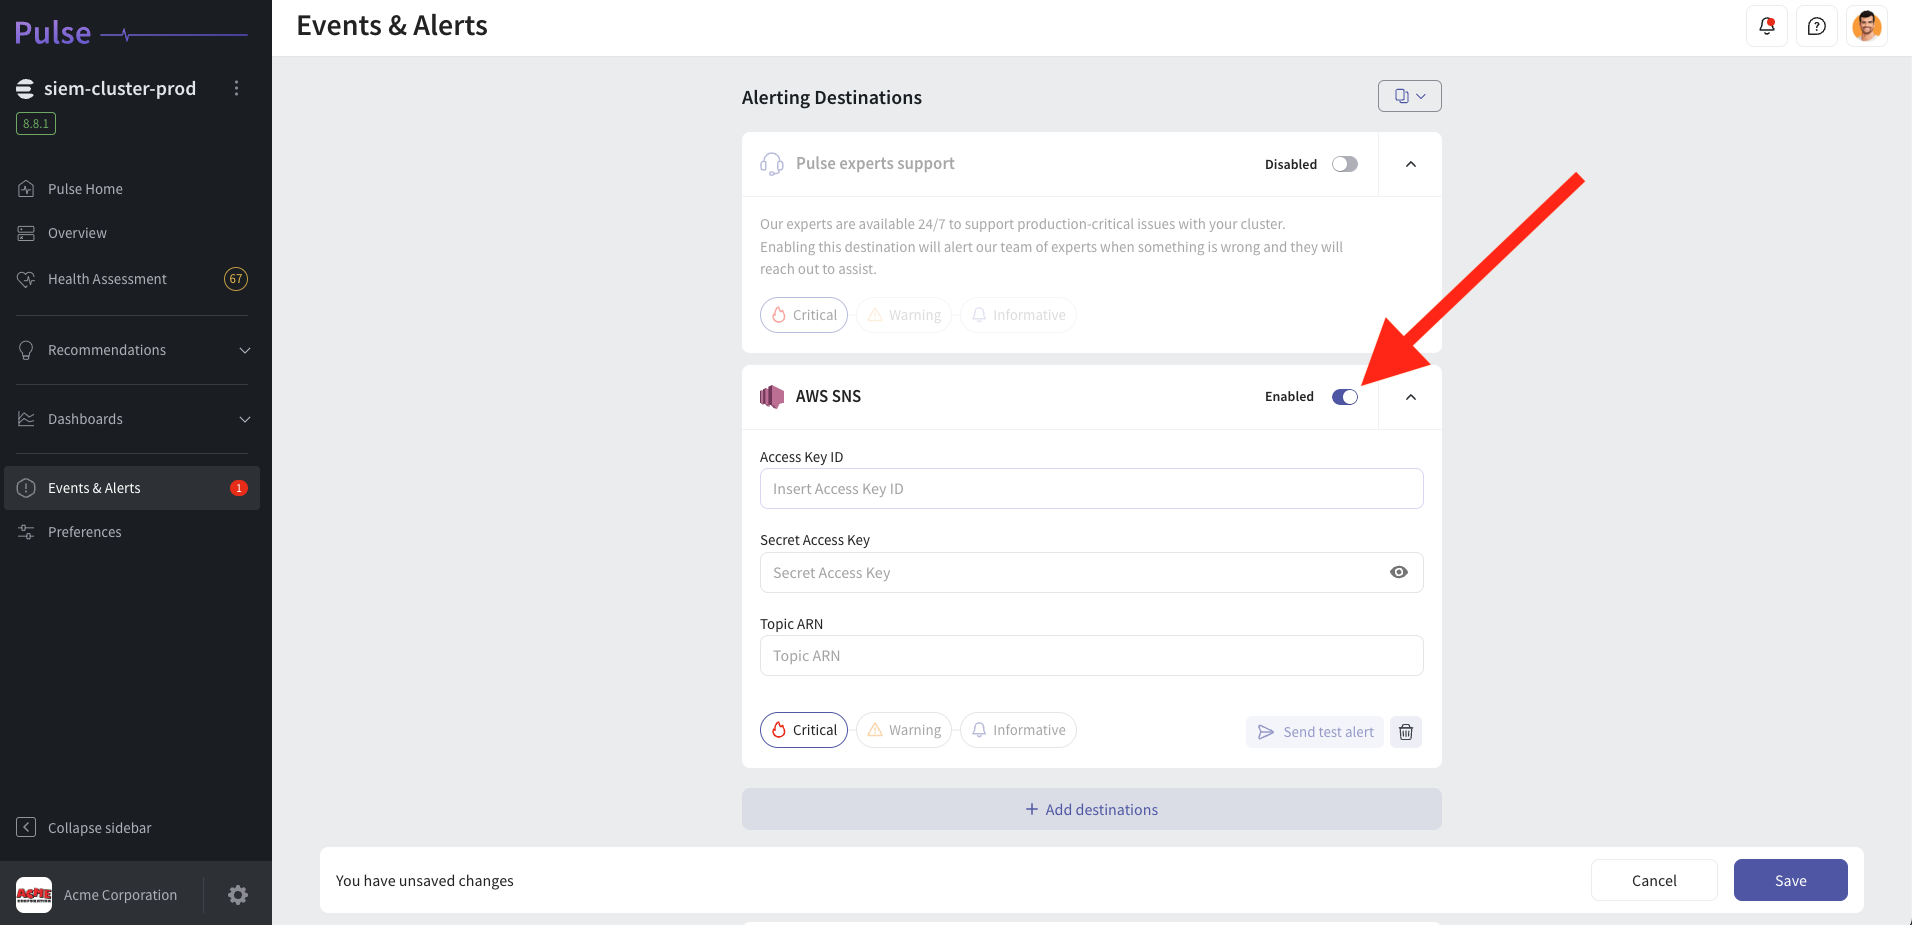Click the Insert Access Key ID field
Image resolution: width=1912 pixels, height=925 pixels.
[1090, 488]
